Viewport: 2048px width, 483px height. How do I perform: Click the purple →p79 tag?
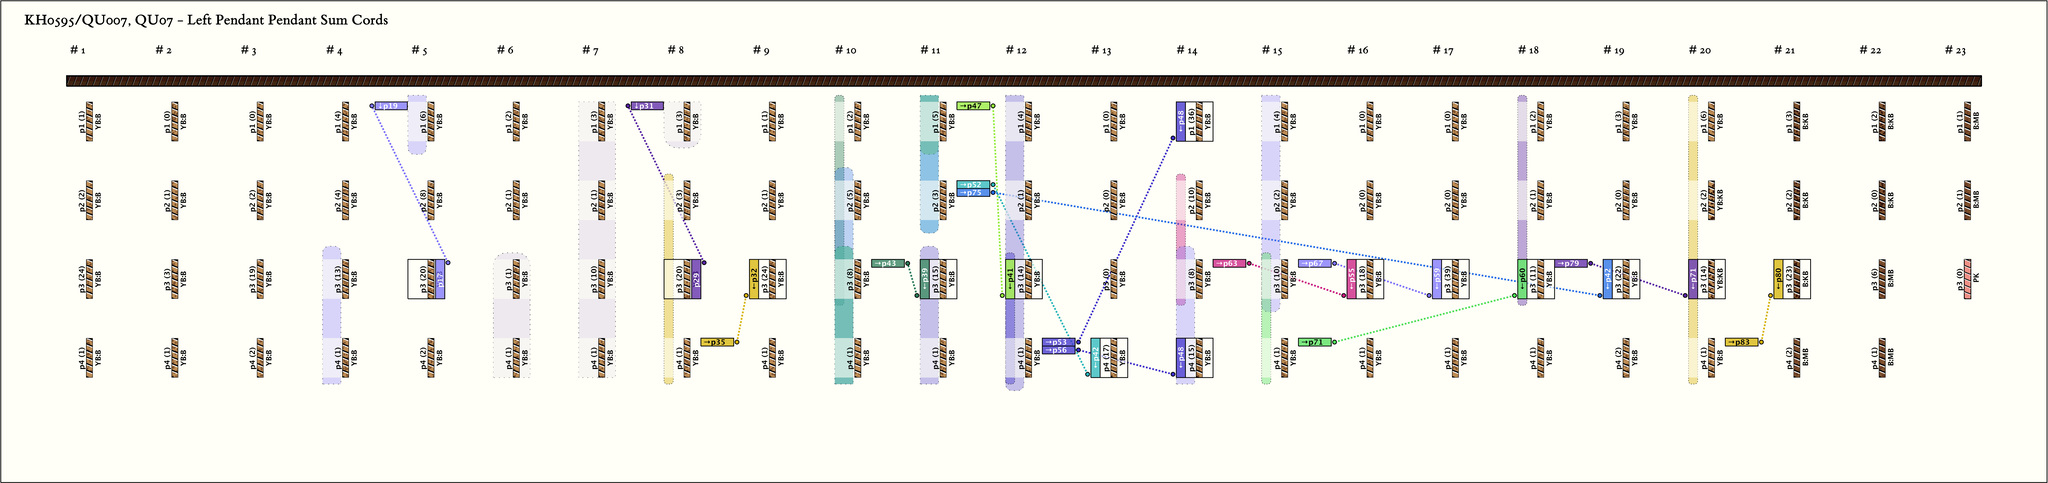(x=1571, y=264)
